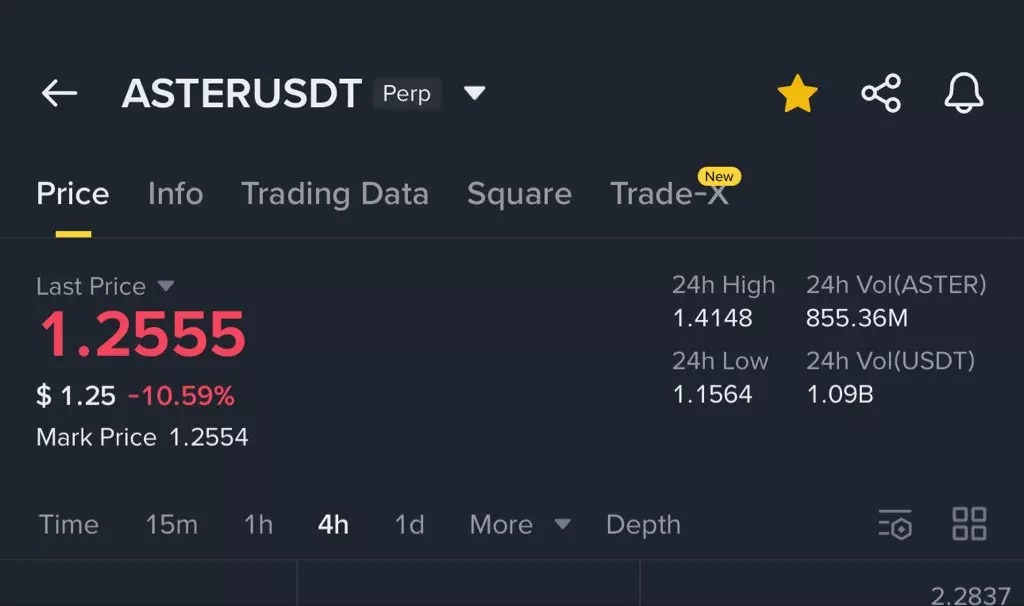Select the Price tab

pyautogui.click(x=72, y=194)
